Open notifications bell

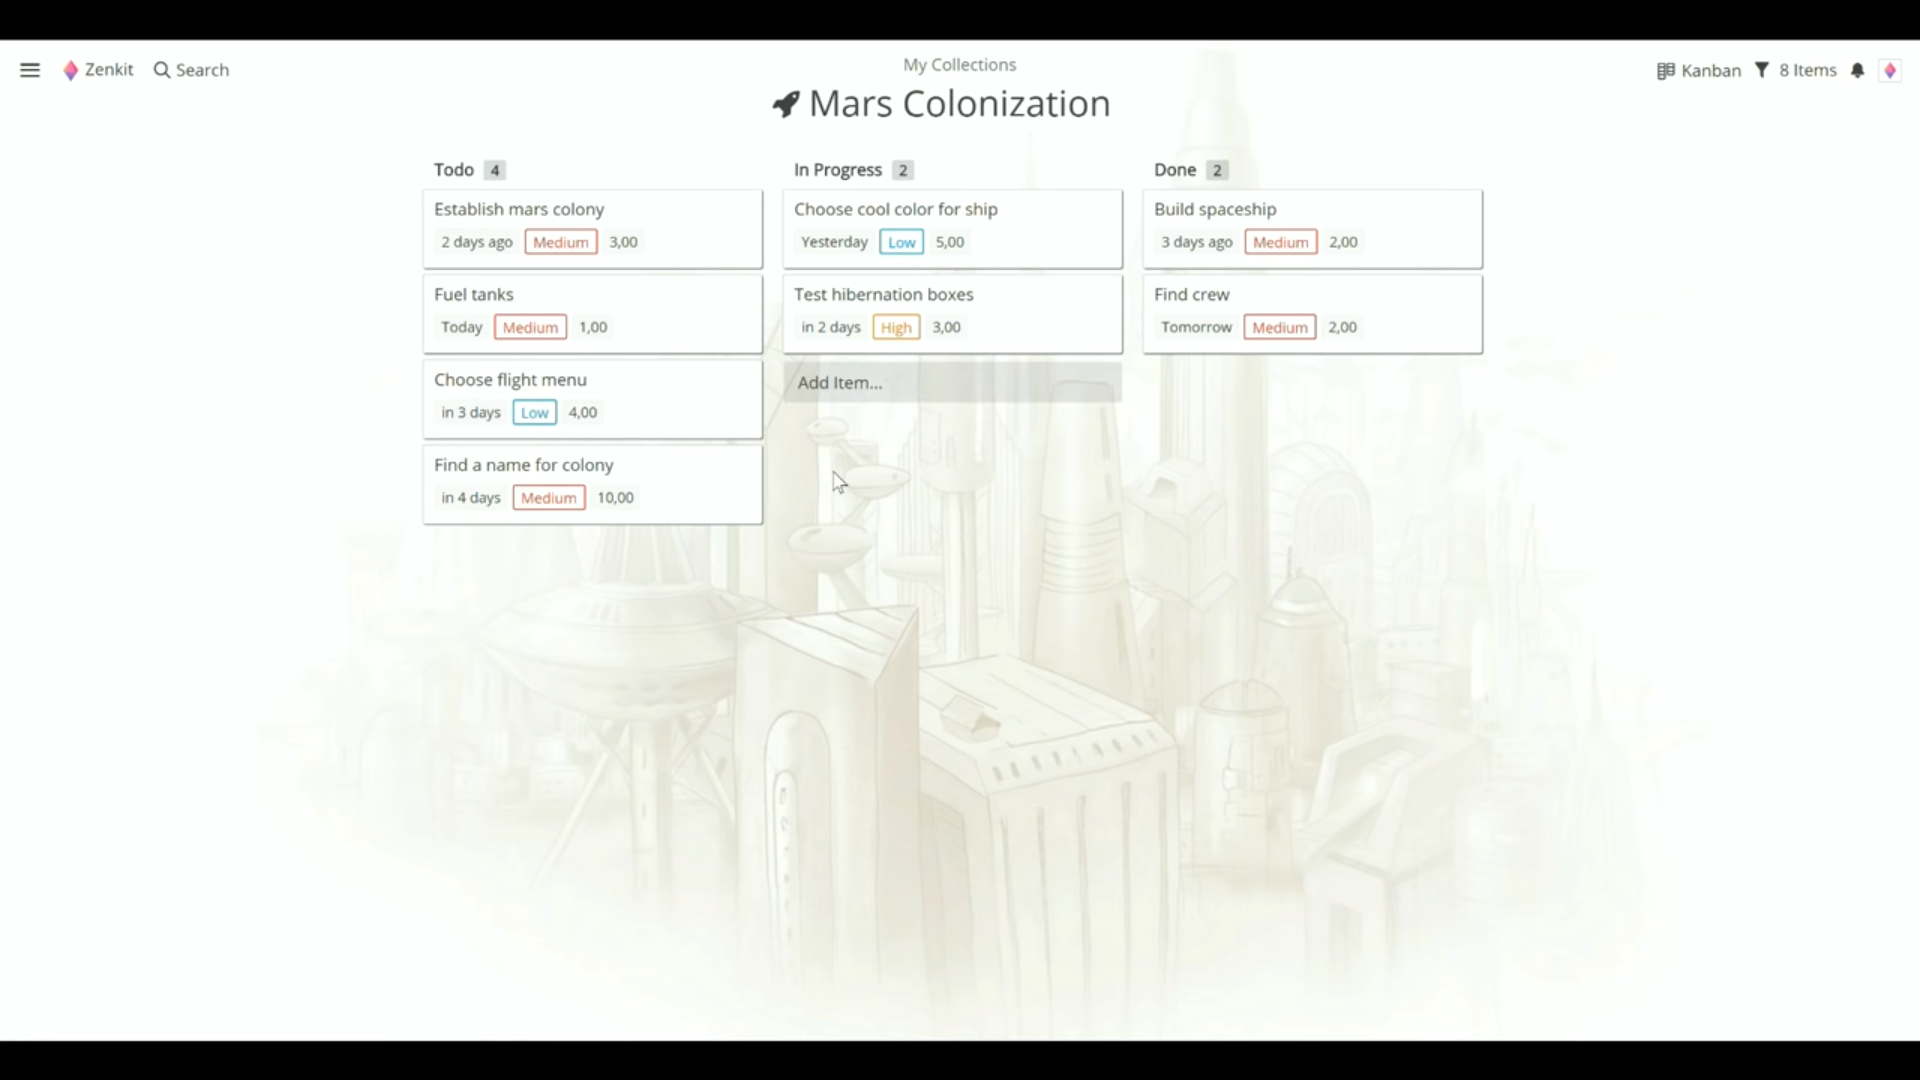[x=1857, y=70]
